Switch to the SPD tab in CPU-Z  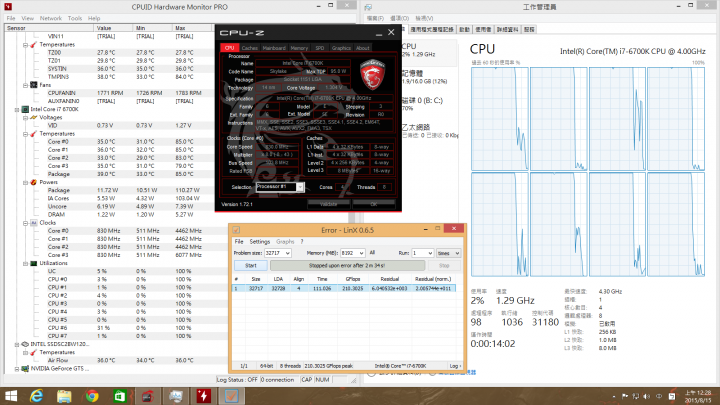point(320,48)
